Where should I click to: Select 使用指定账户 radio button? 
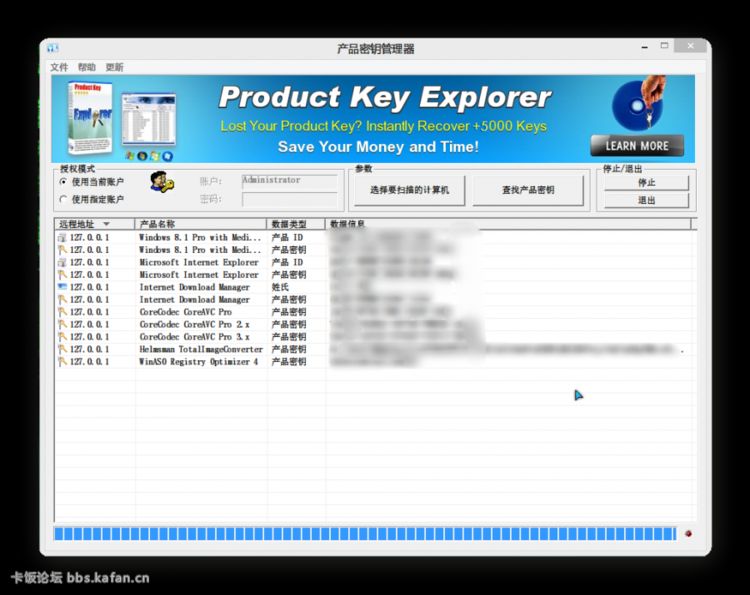click(x=92, y=199)
